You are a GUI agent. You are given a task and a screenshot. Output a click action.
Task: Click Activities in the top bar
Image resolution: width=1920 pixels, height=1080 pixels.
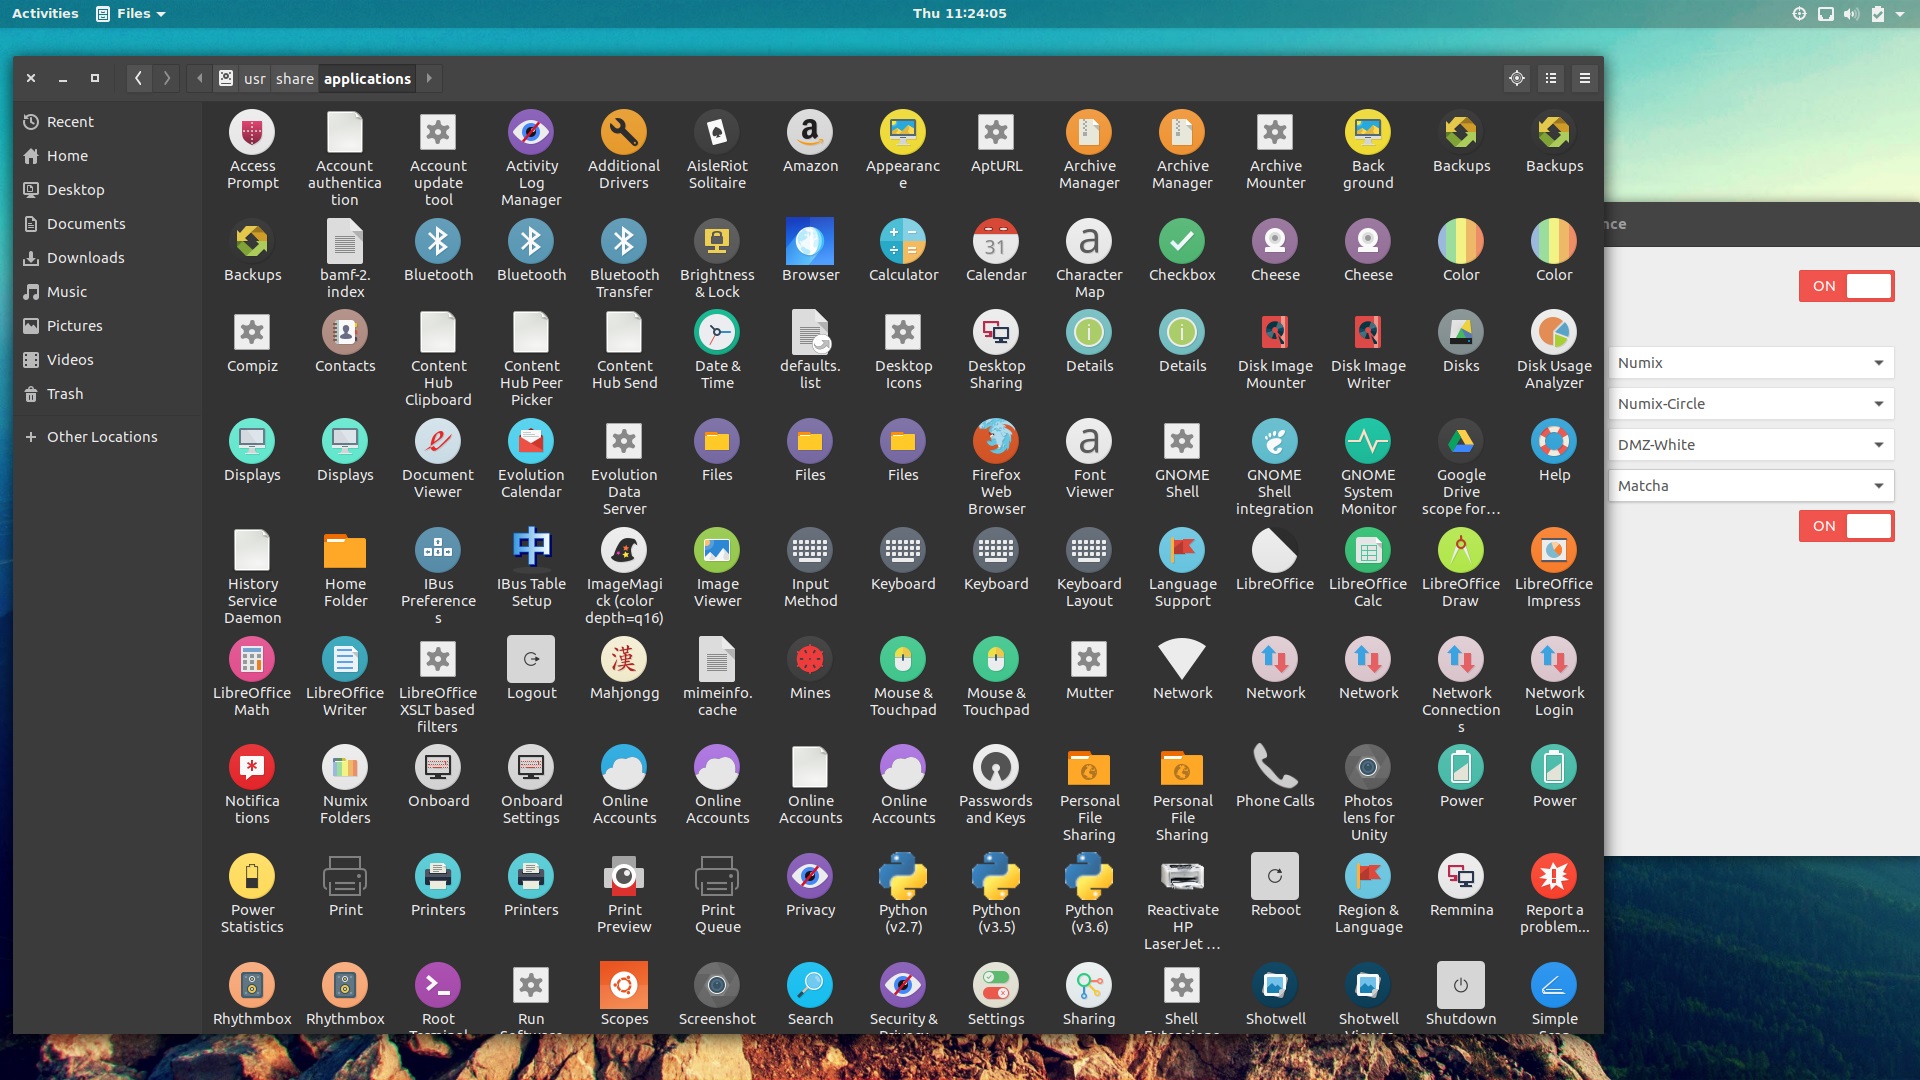pos(44,13)
